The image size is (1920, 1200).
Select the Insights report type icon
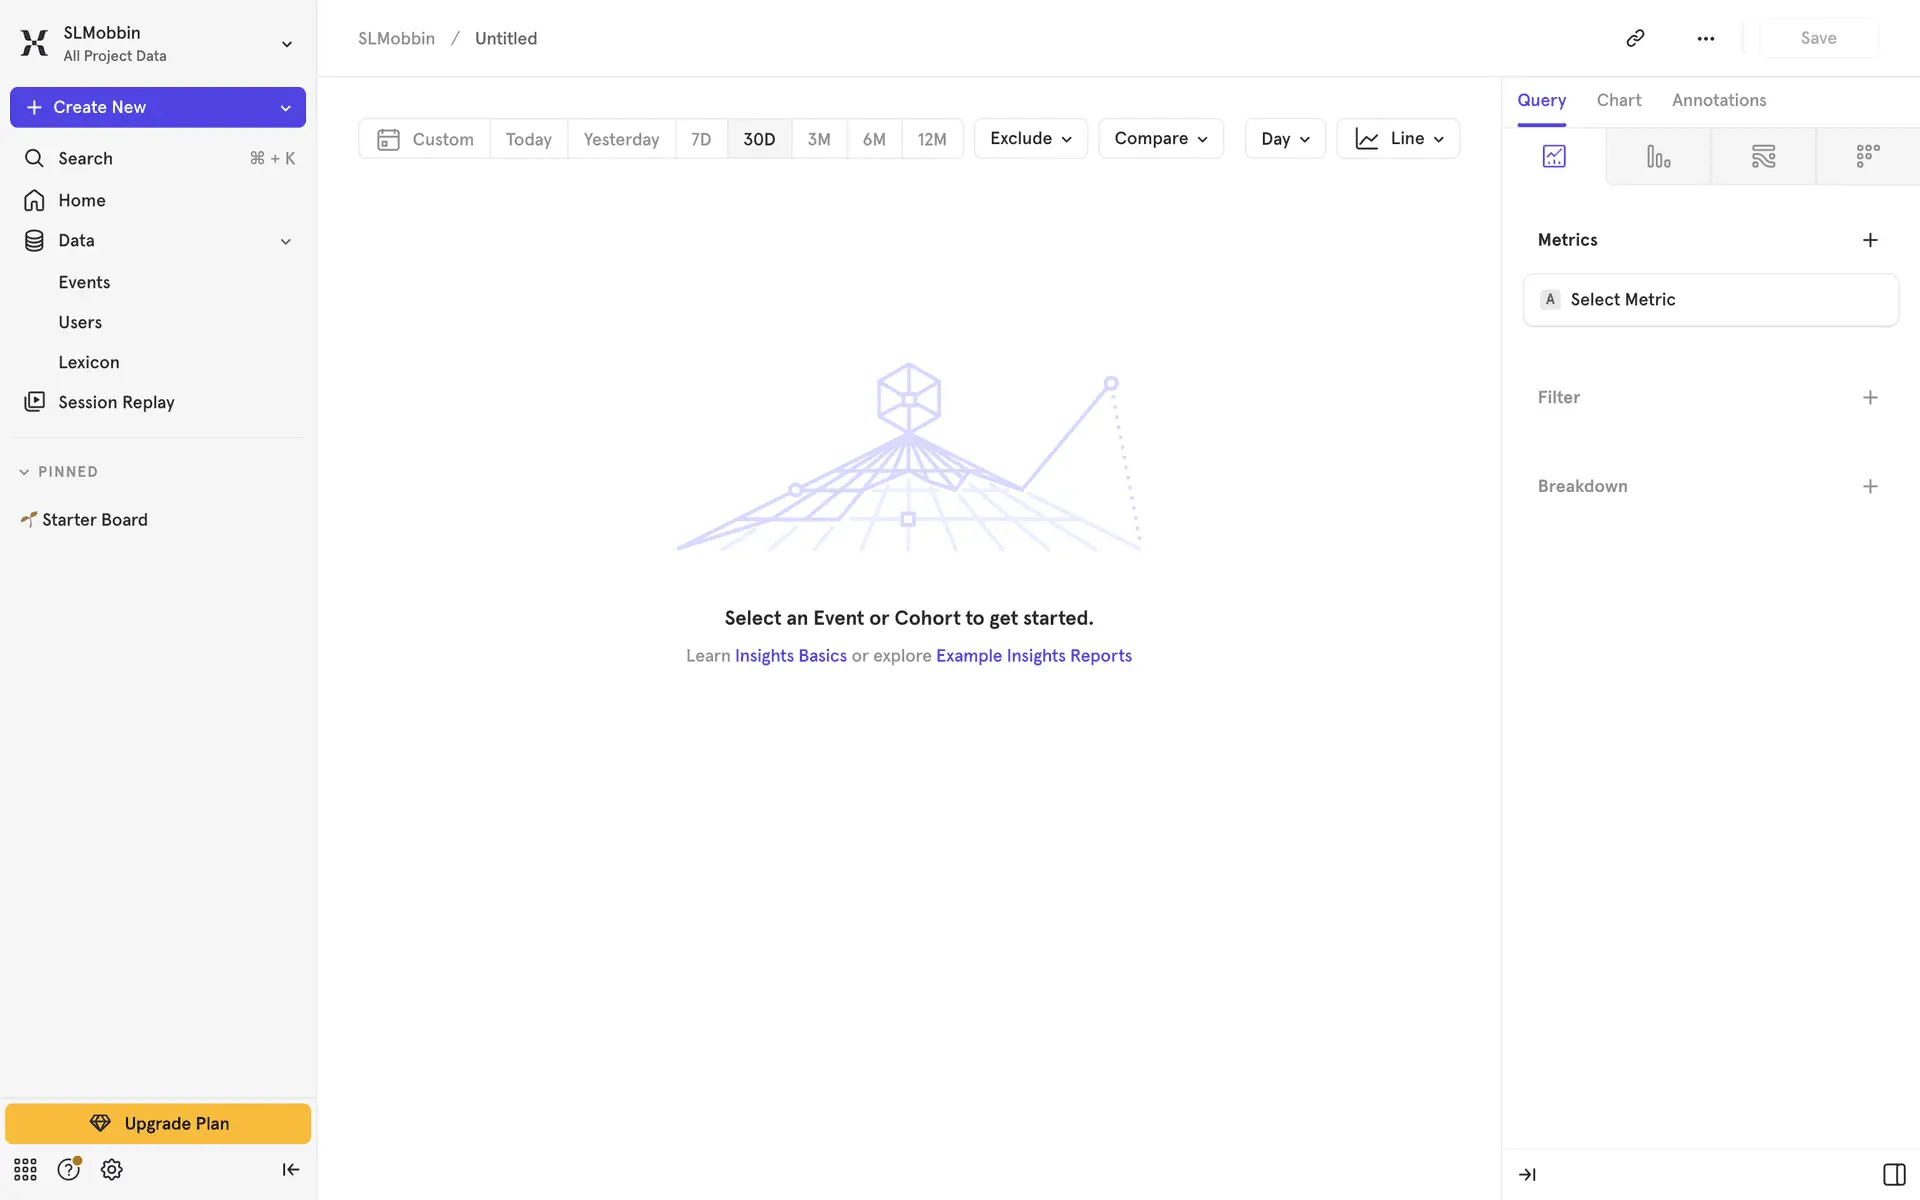(1554, 156)
